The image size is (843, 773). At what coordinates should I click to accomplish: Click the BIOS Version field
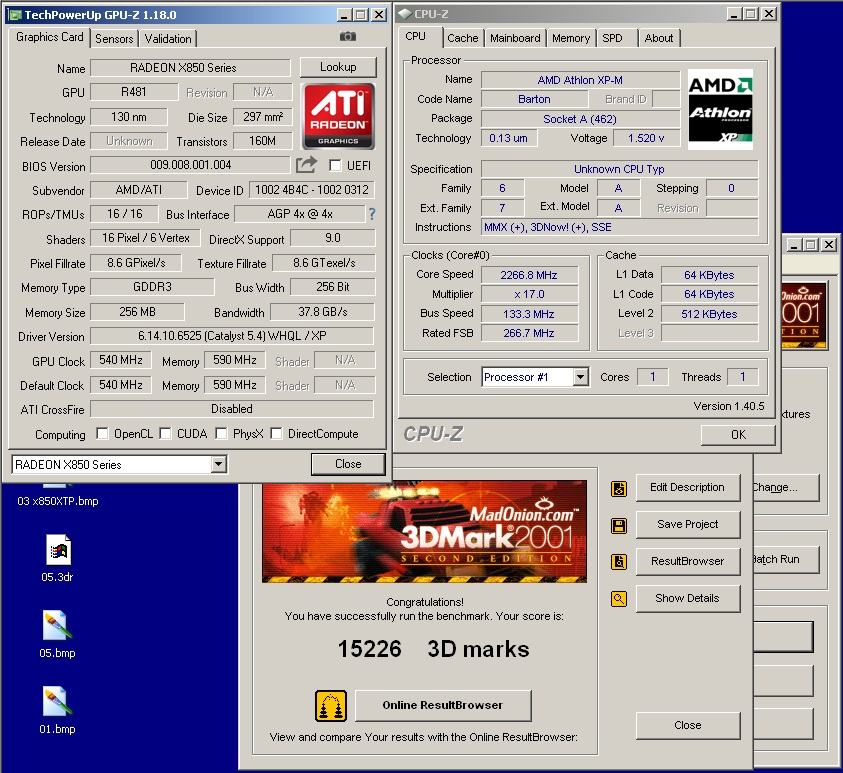coord(190,166)
